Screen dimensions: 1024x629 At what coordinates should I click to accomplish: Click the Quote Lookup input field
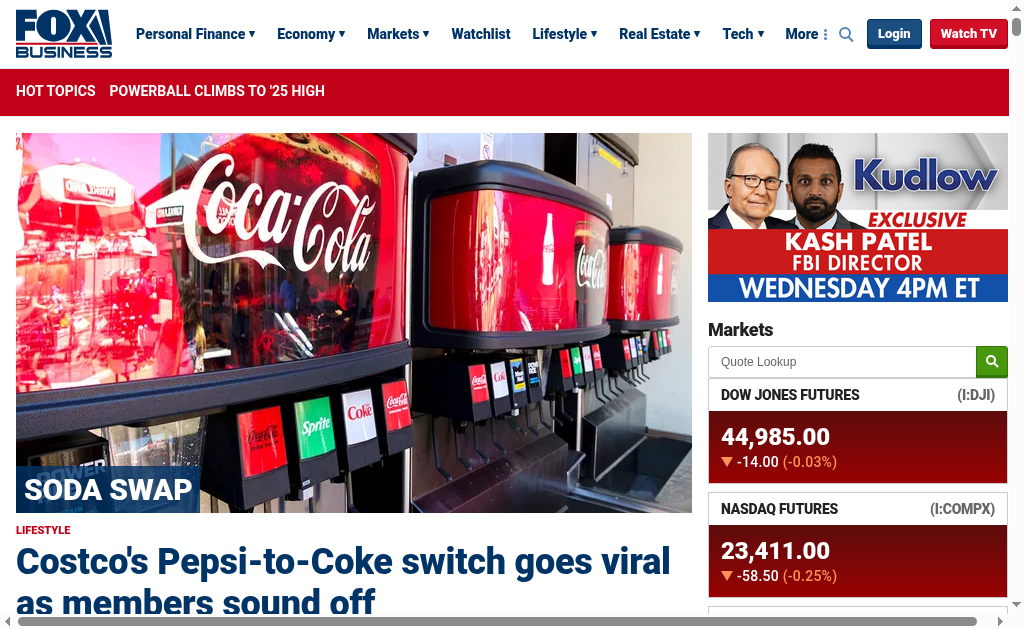point(842,362)
